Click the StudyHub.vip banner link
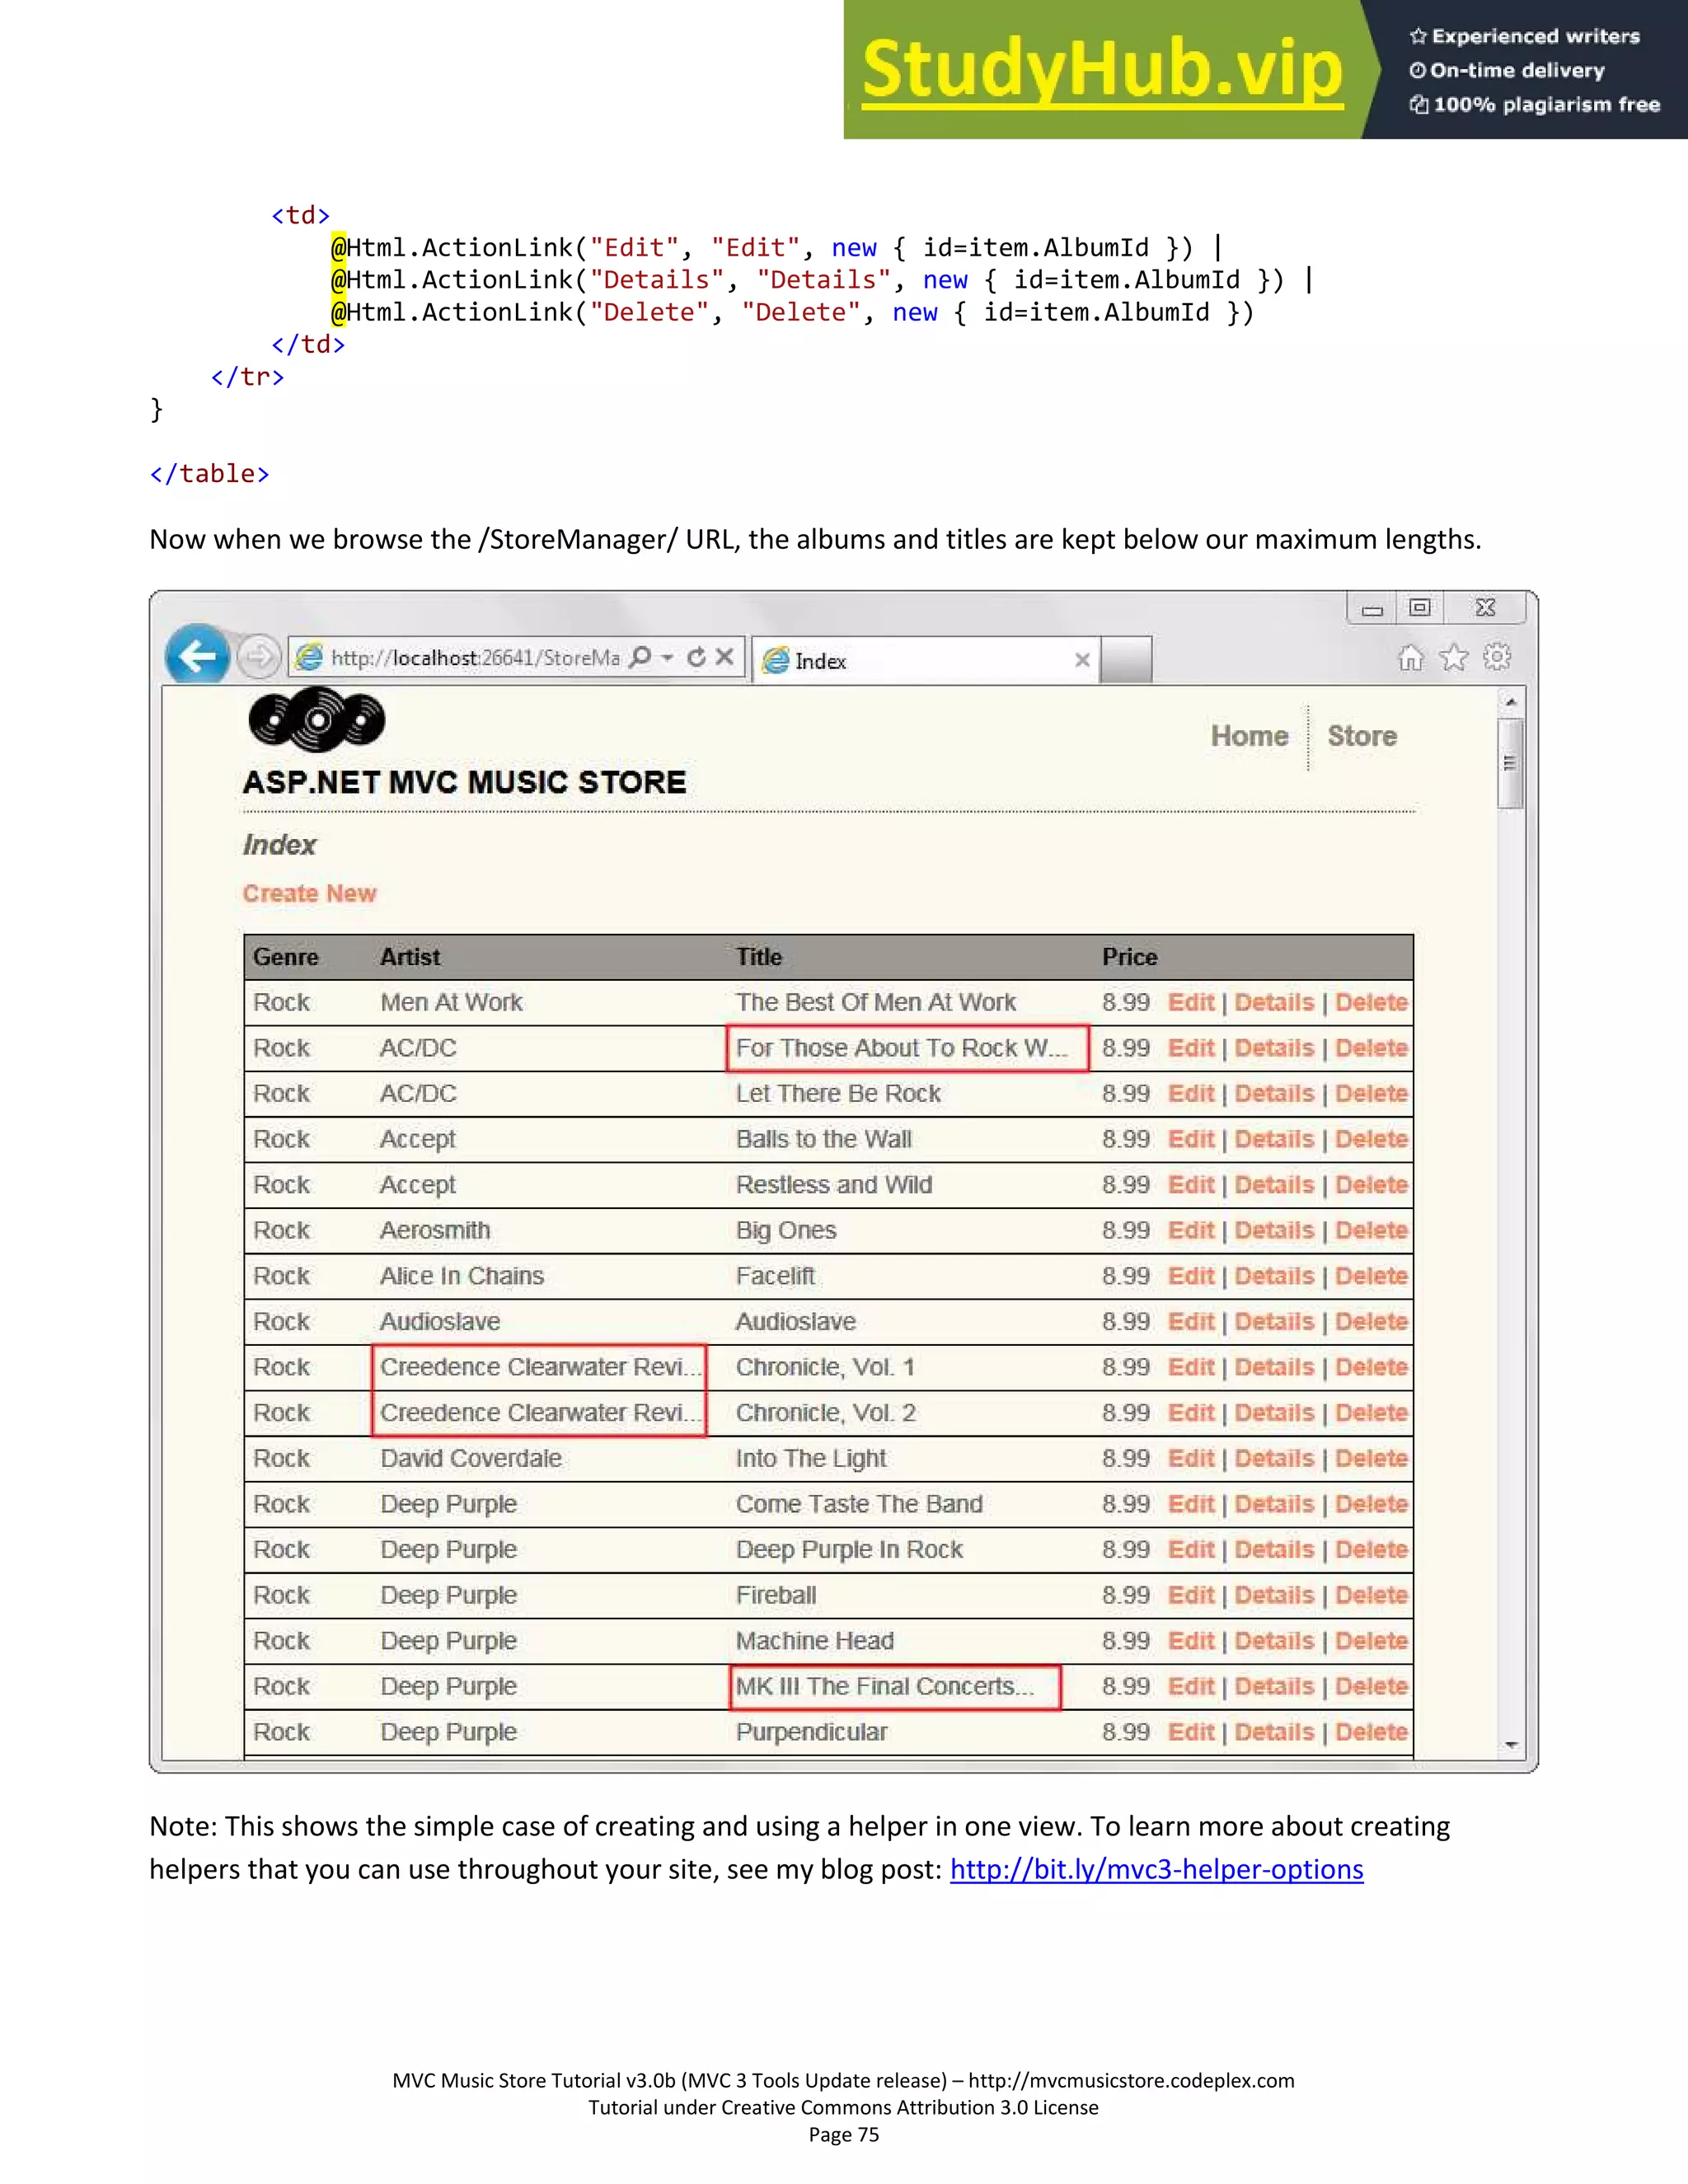Image resolution: width=1688 pixels, height=2184 pixels. point(1102,70)
